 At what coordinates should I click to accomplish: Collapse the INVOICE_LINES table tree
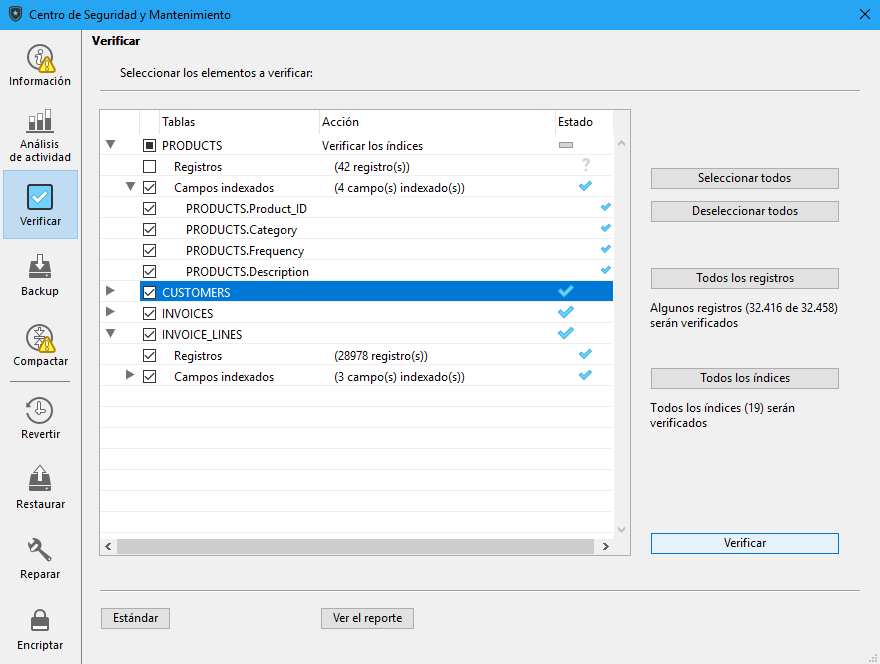tap(111, 335)
